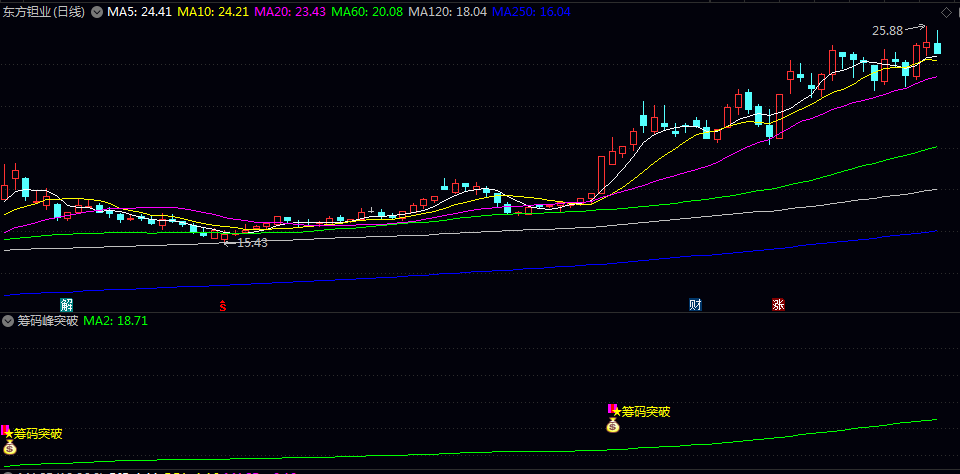This screenshot has width=960, height=474.
Task: Click the red dollar event marker
Action: pos(223,305)
